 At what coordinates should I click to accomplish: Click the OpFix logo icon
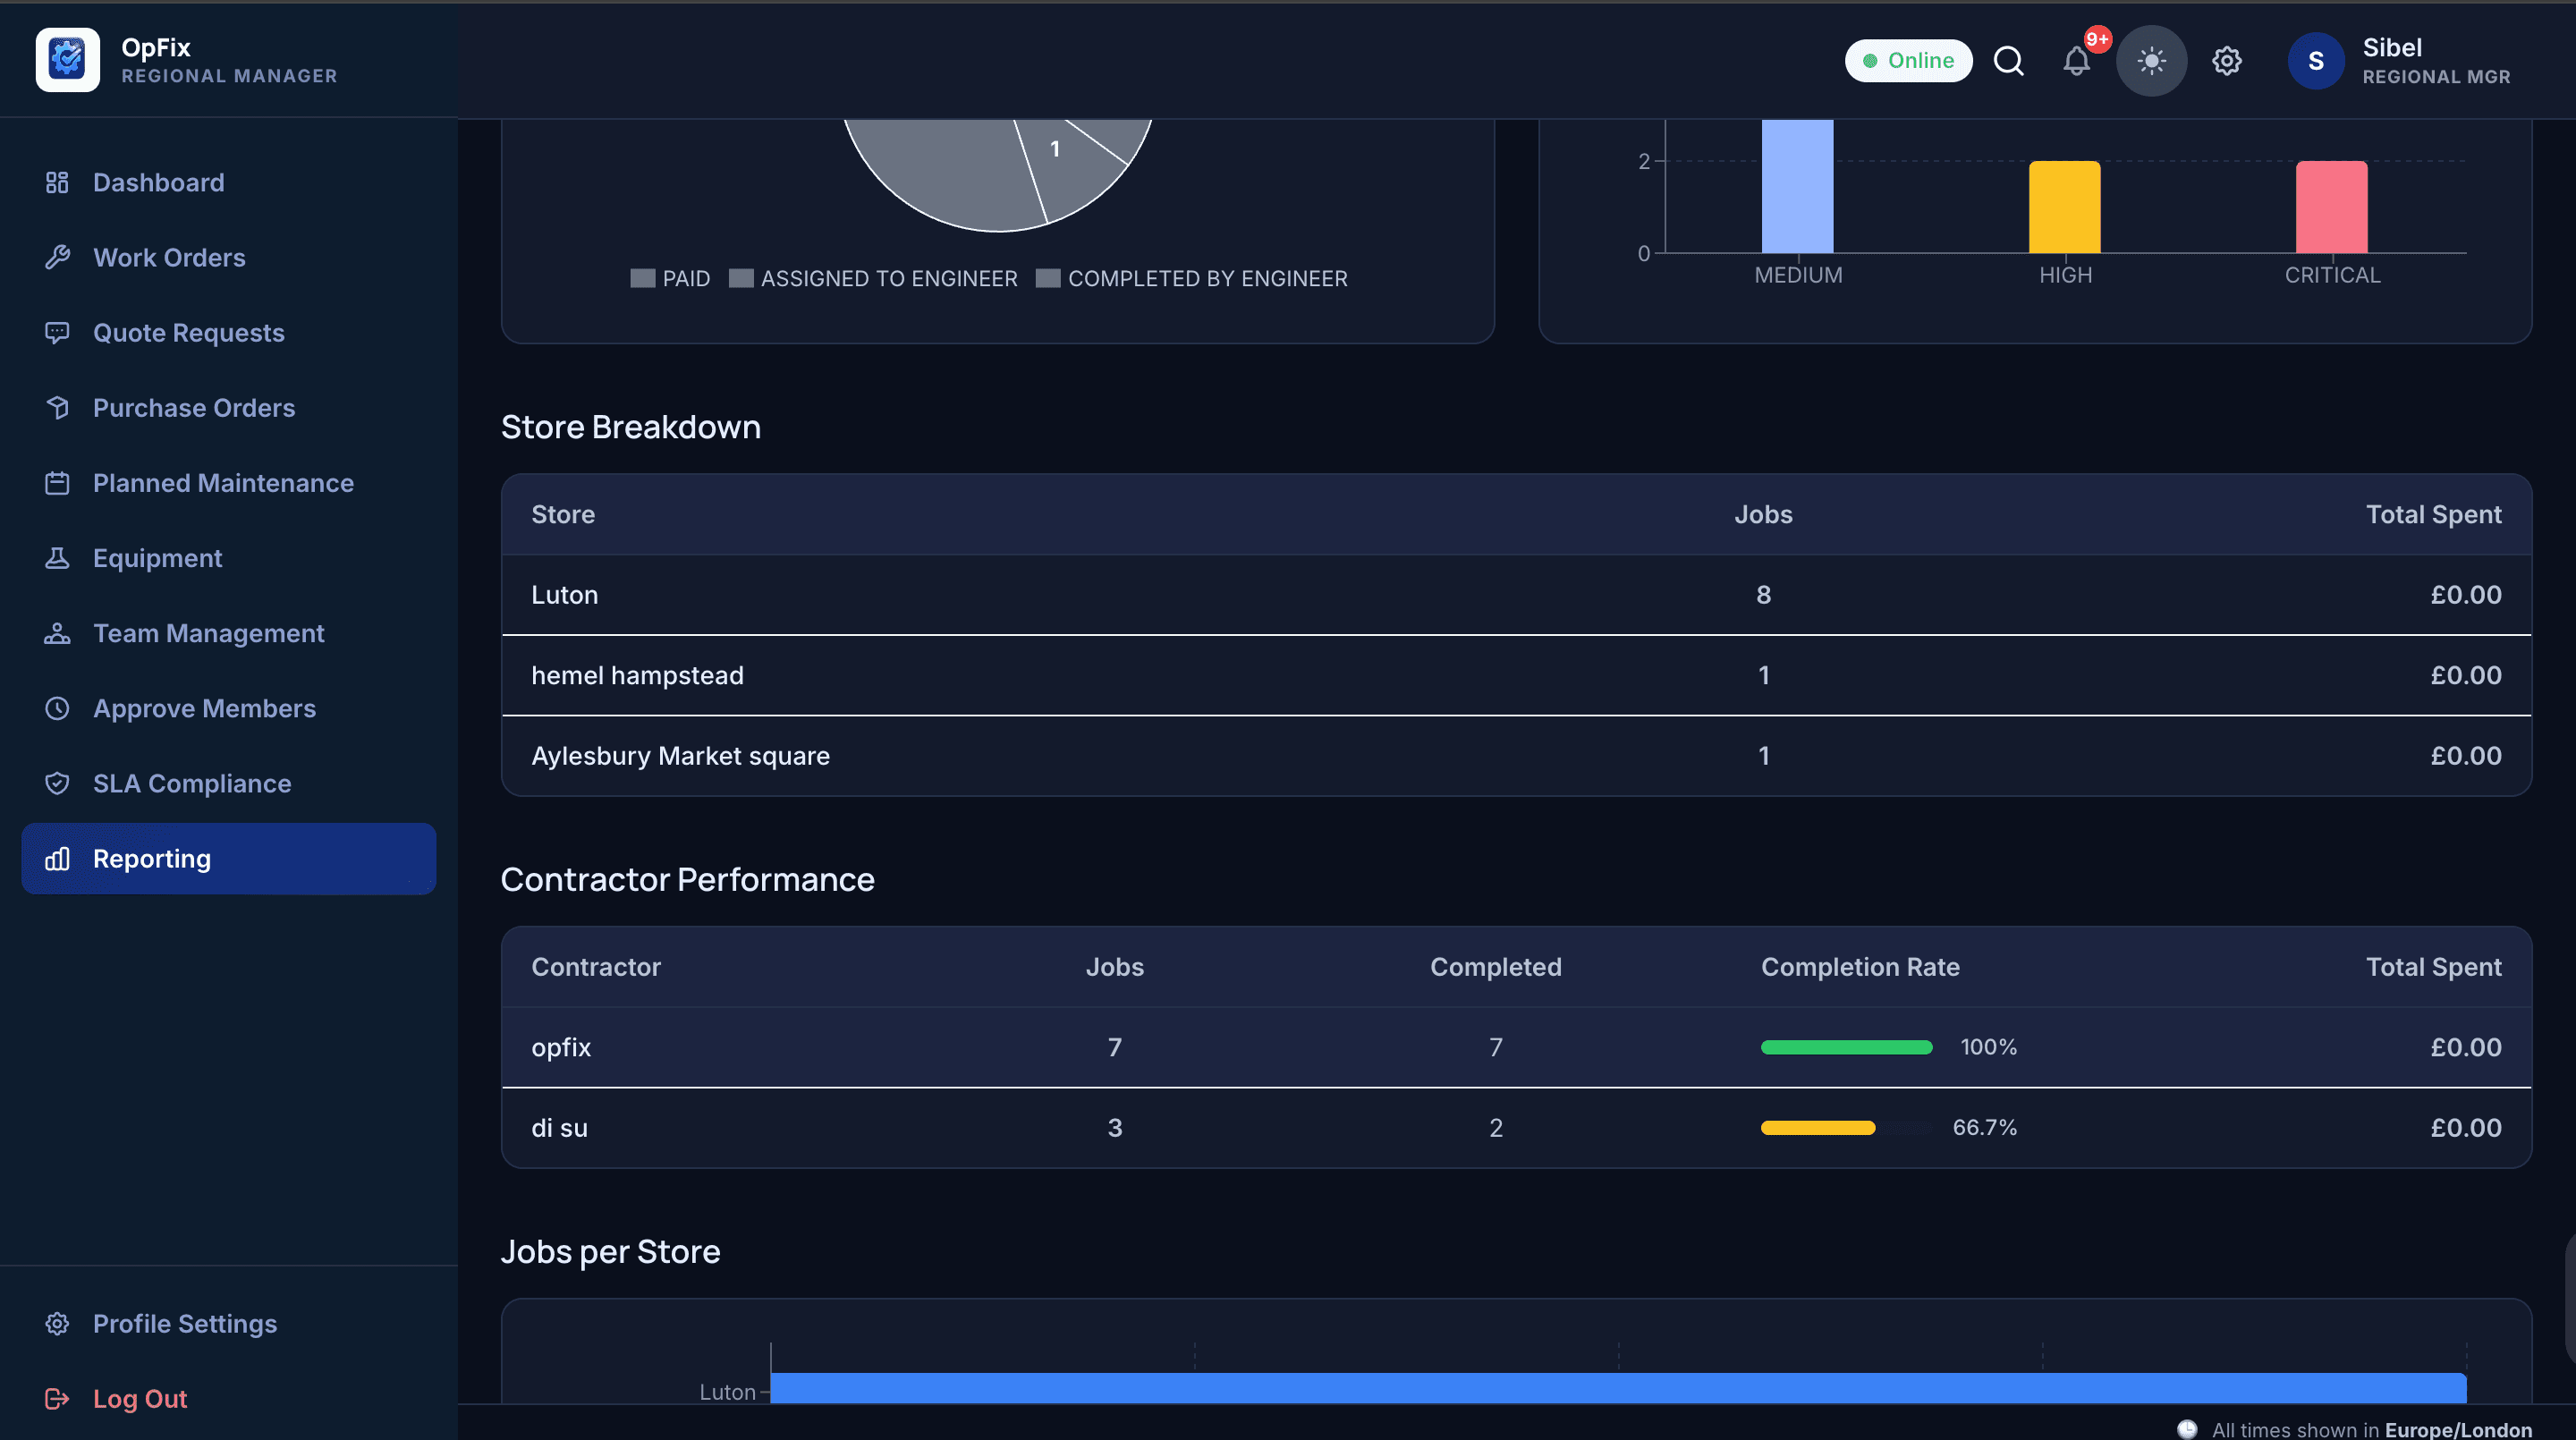pos(67,60)
